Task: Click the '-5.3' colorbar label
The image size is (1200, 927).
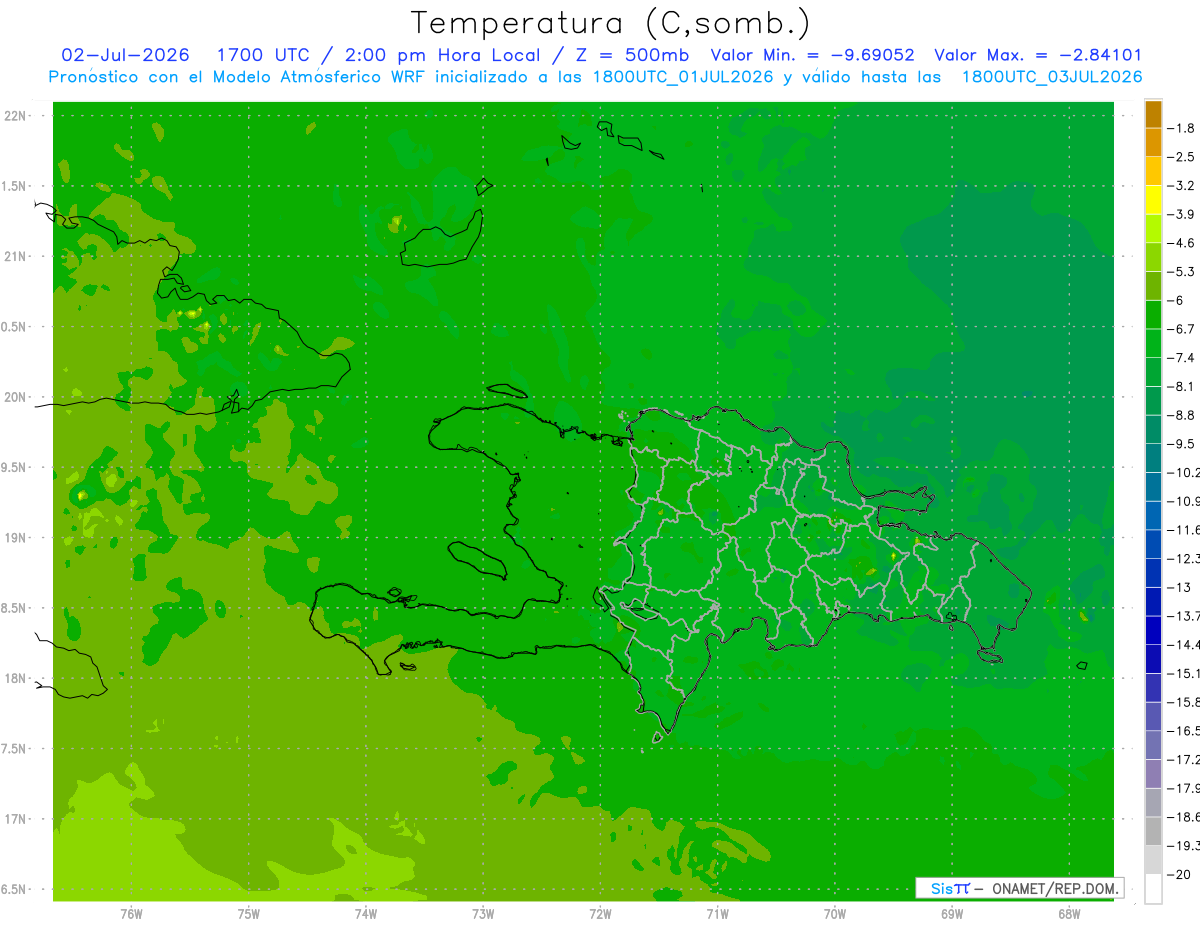Action: 1181,271
